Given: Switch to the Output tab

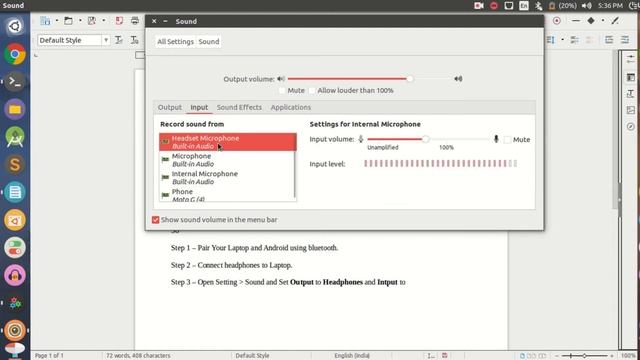Looking at the screenshot, I should click(170, 107).
